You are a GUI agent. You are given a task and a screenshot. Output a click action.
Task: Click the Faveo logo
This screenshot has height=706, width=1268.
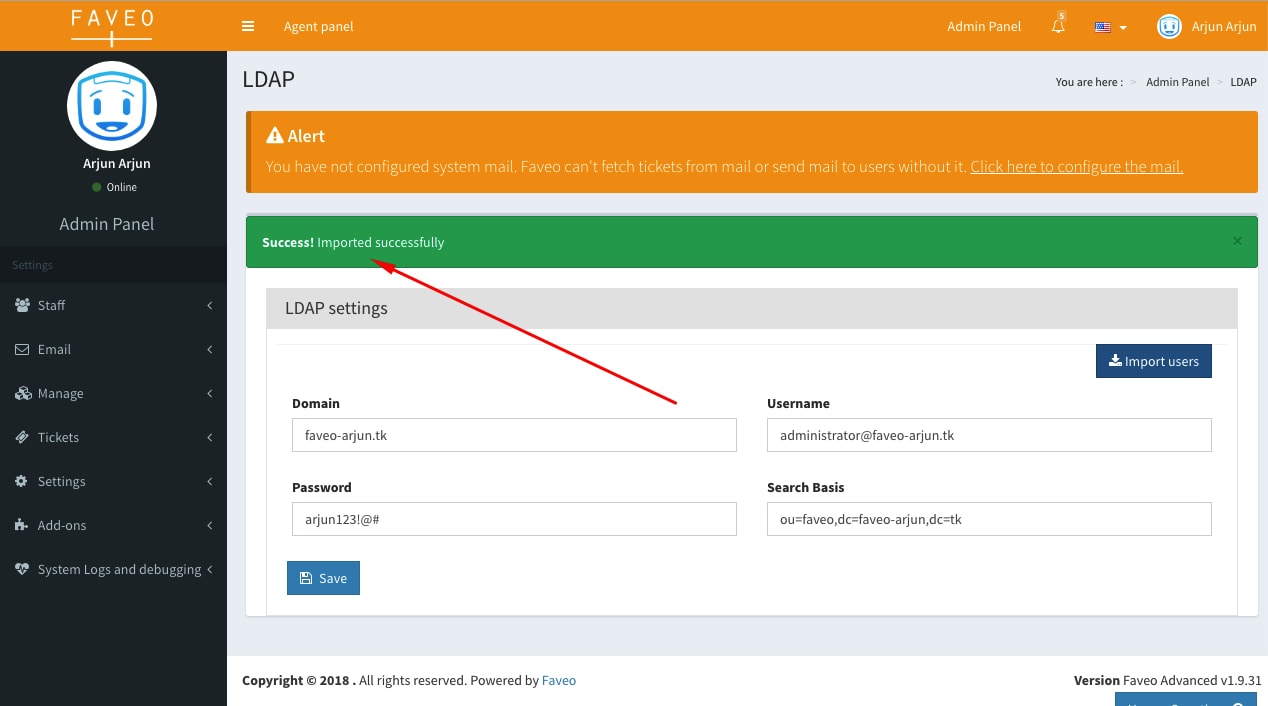tap(112, 25)
